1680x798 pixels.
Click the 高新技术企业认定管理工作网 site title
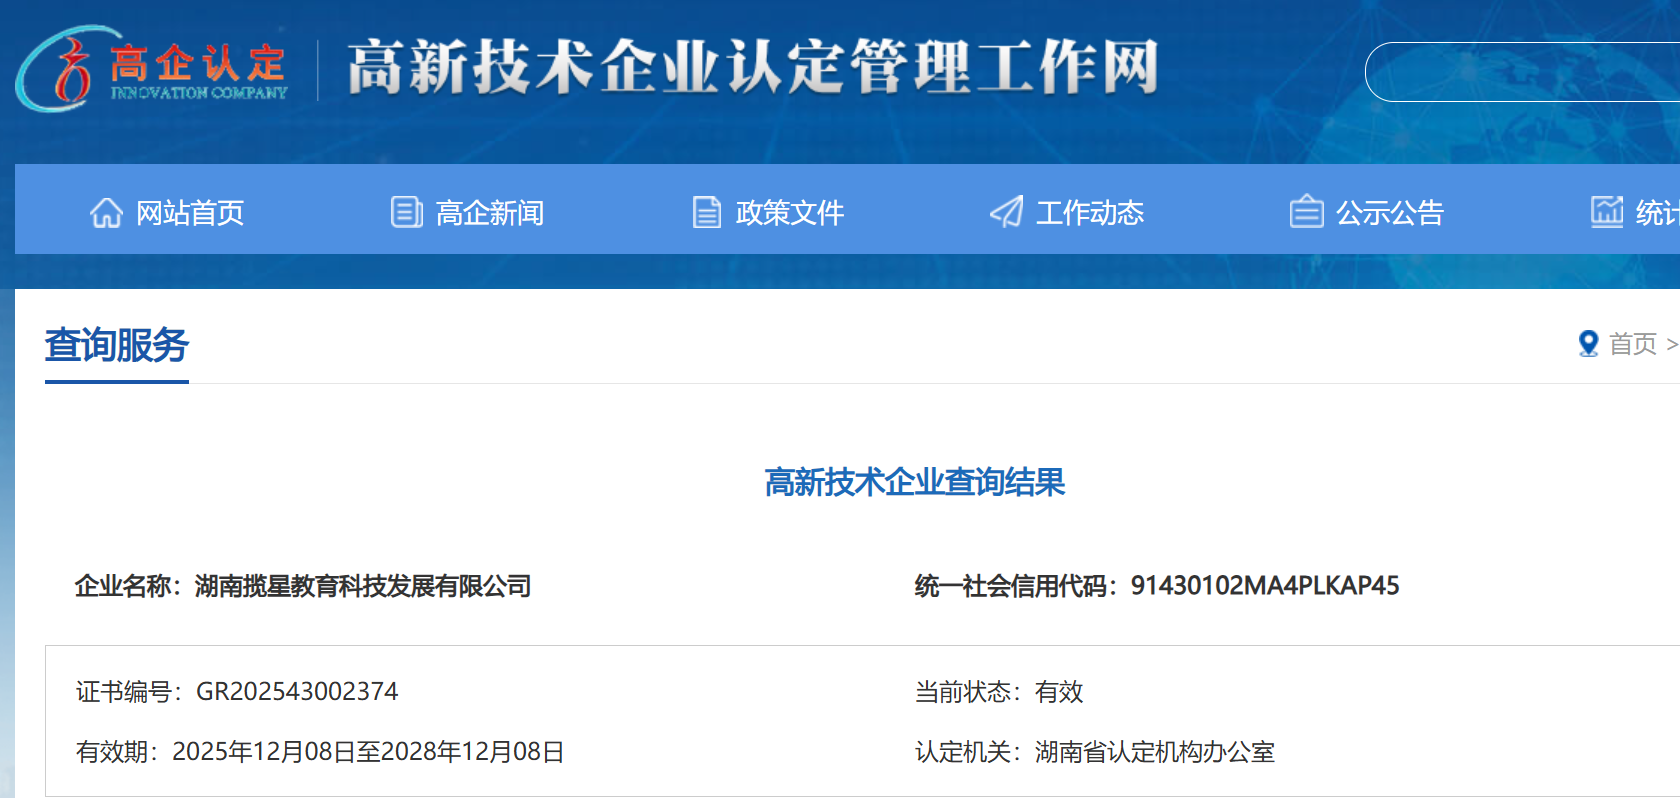pyautogui.click(x=753, y=68)
